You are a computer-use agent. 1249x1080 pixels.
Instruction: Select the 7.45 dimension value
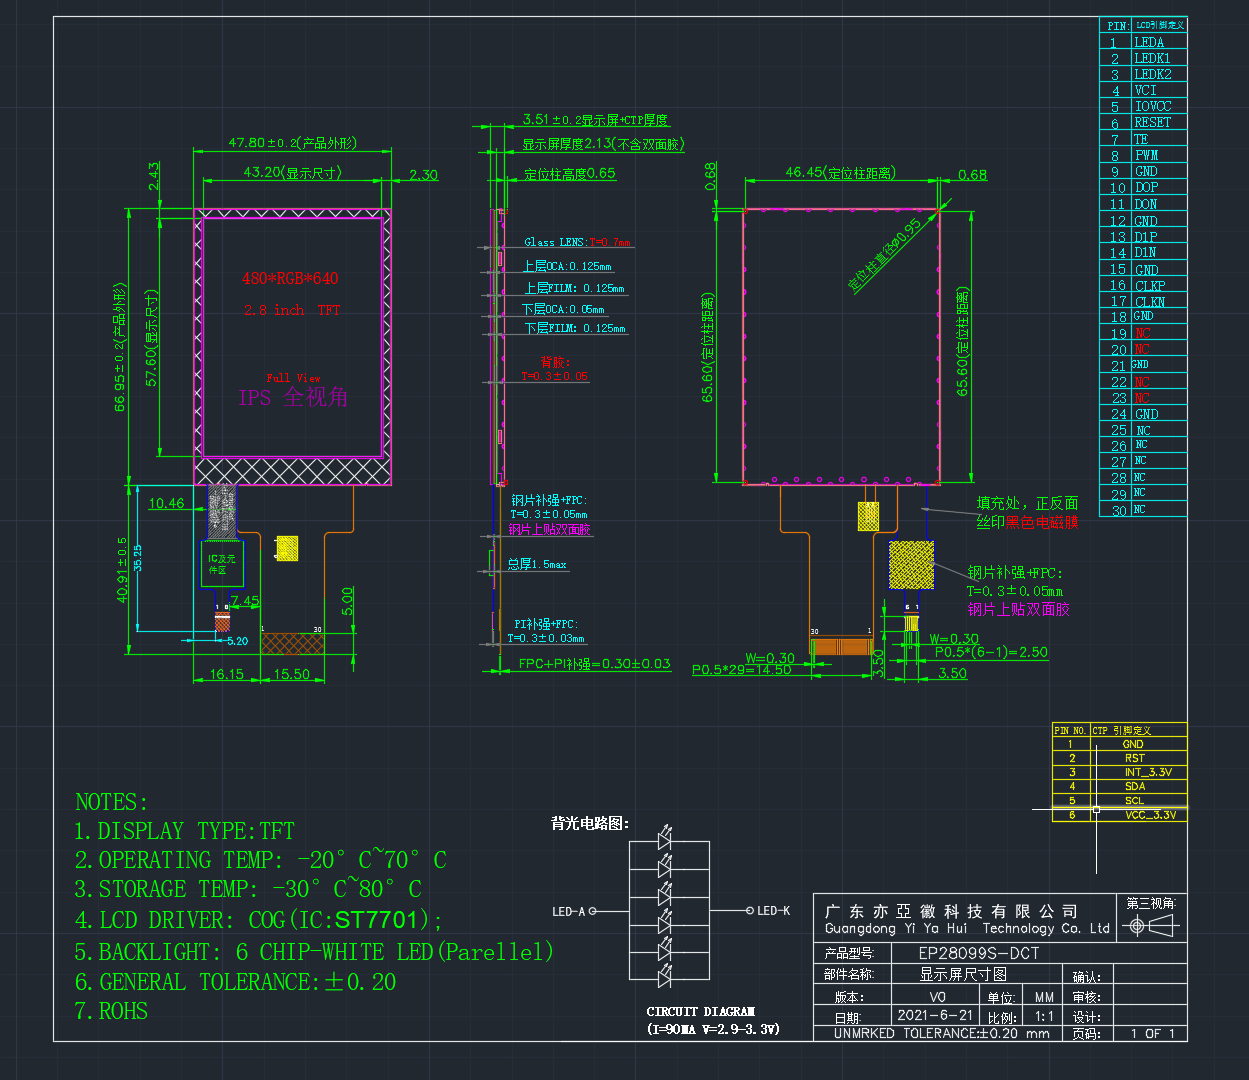click(x=244, y=601)
